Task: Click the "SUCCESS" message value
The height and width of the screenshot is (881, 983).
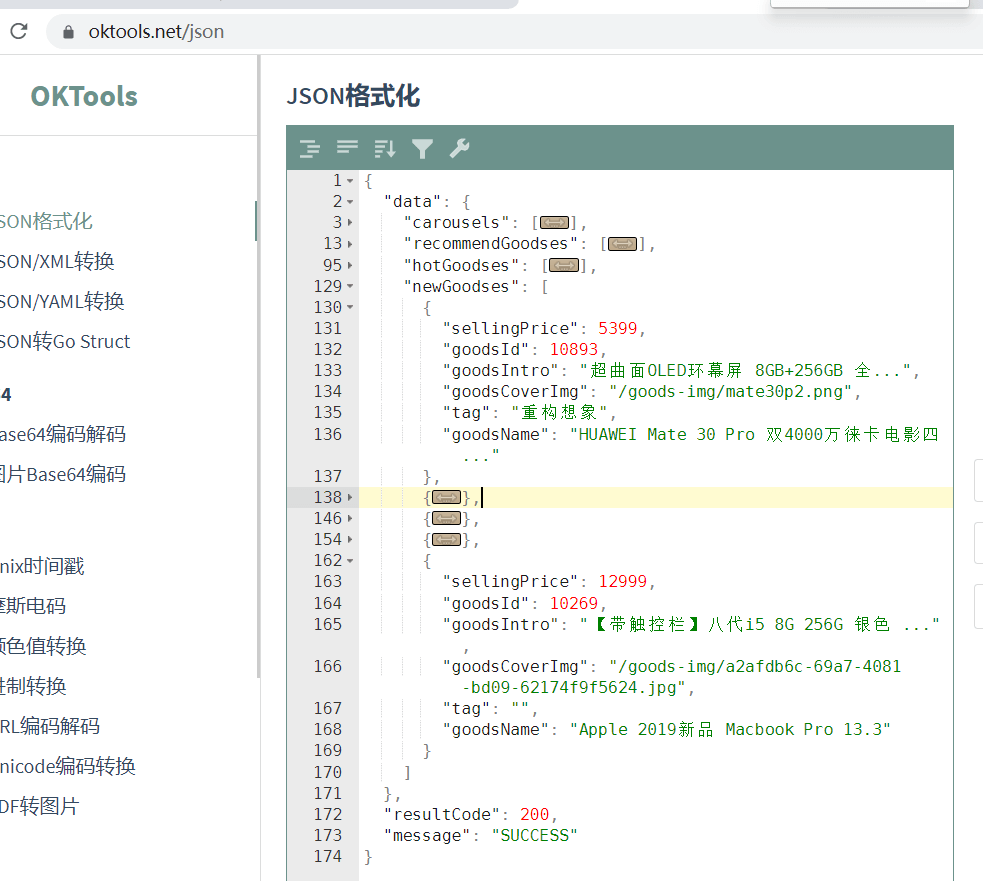Action: point(535,836)
